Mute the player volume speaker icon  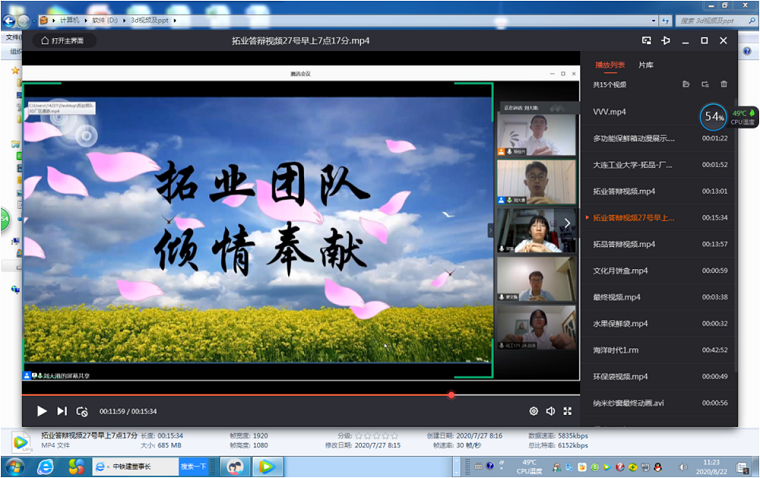[x=550, y=411]
